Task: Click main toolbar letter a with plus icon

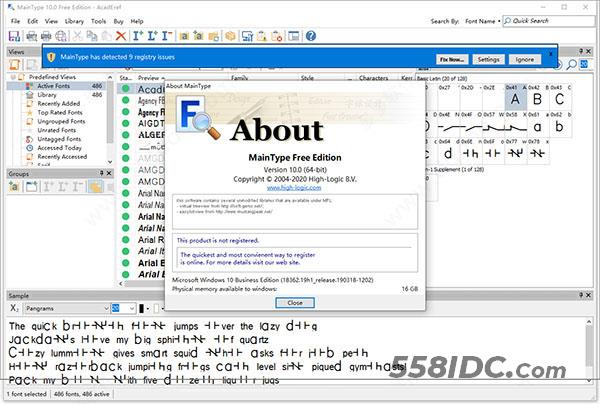Action: click(198, 36)
